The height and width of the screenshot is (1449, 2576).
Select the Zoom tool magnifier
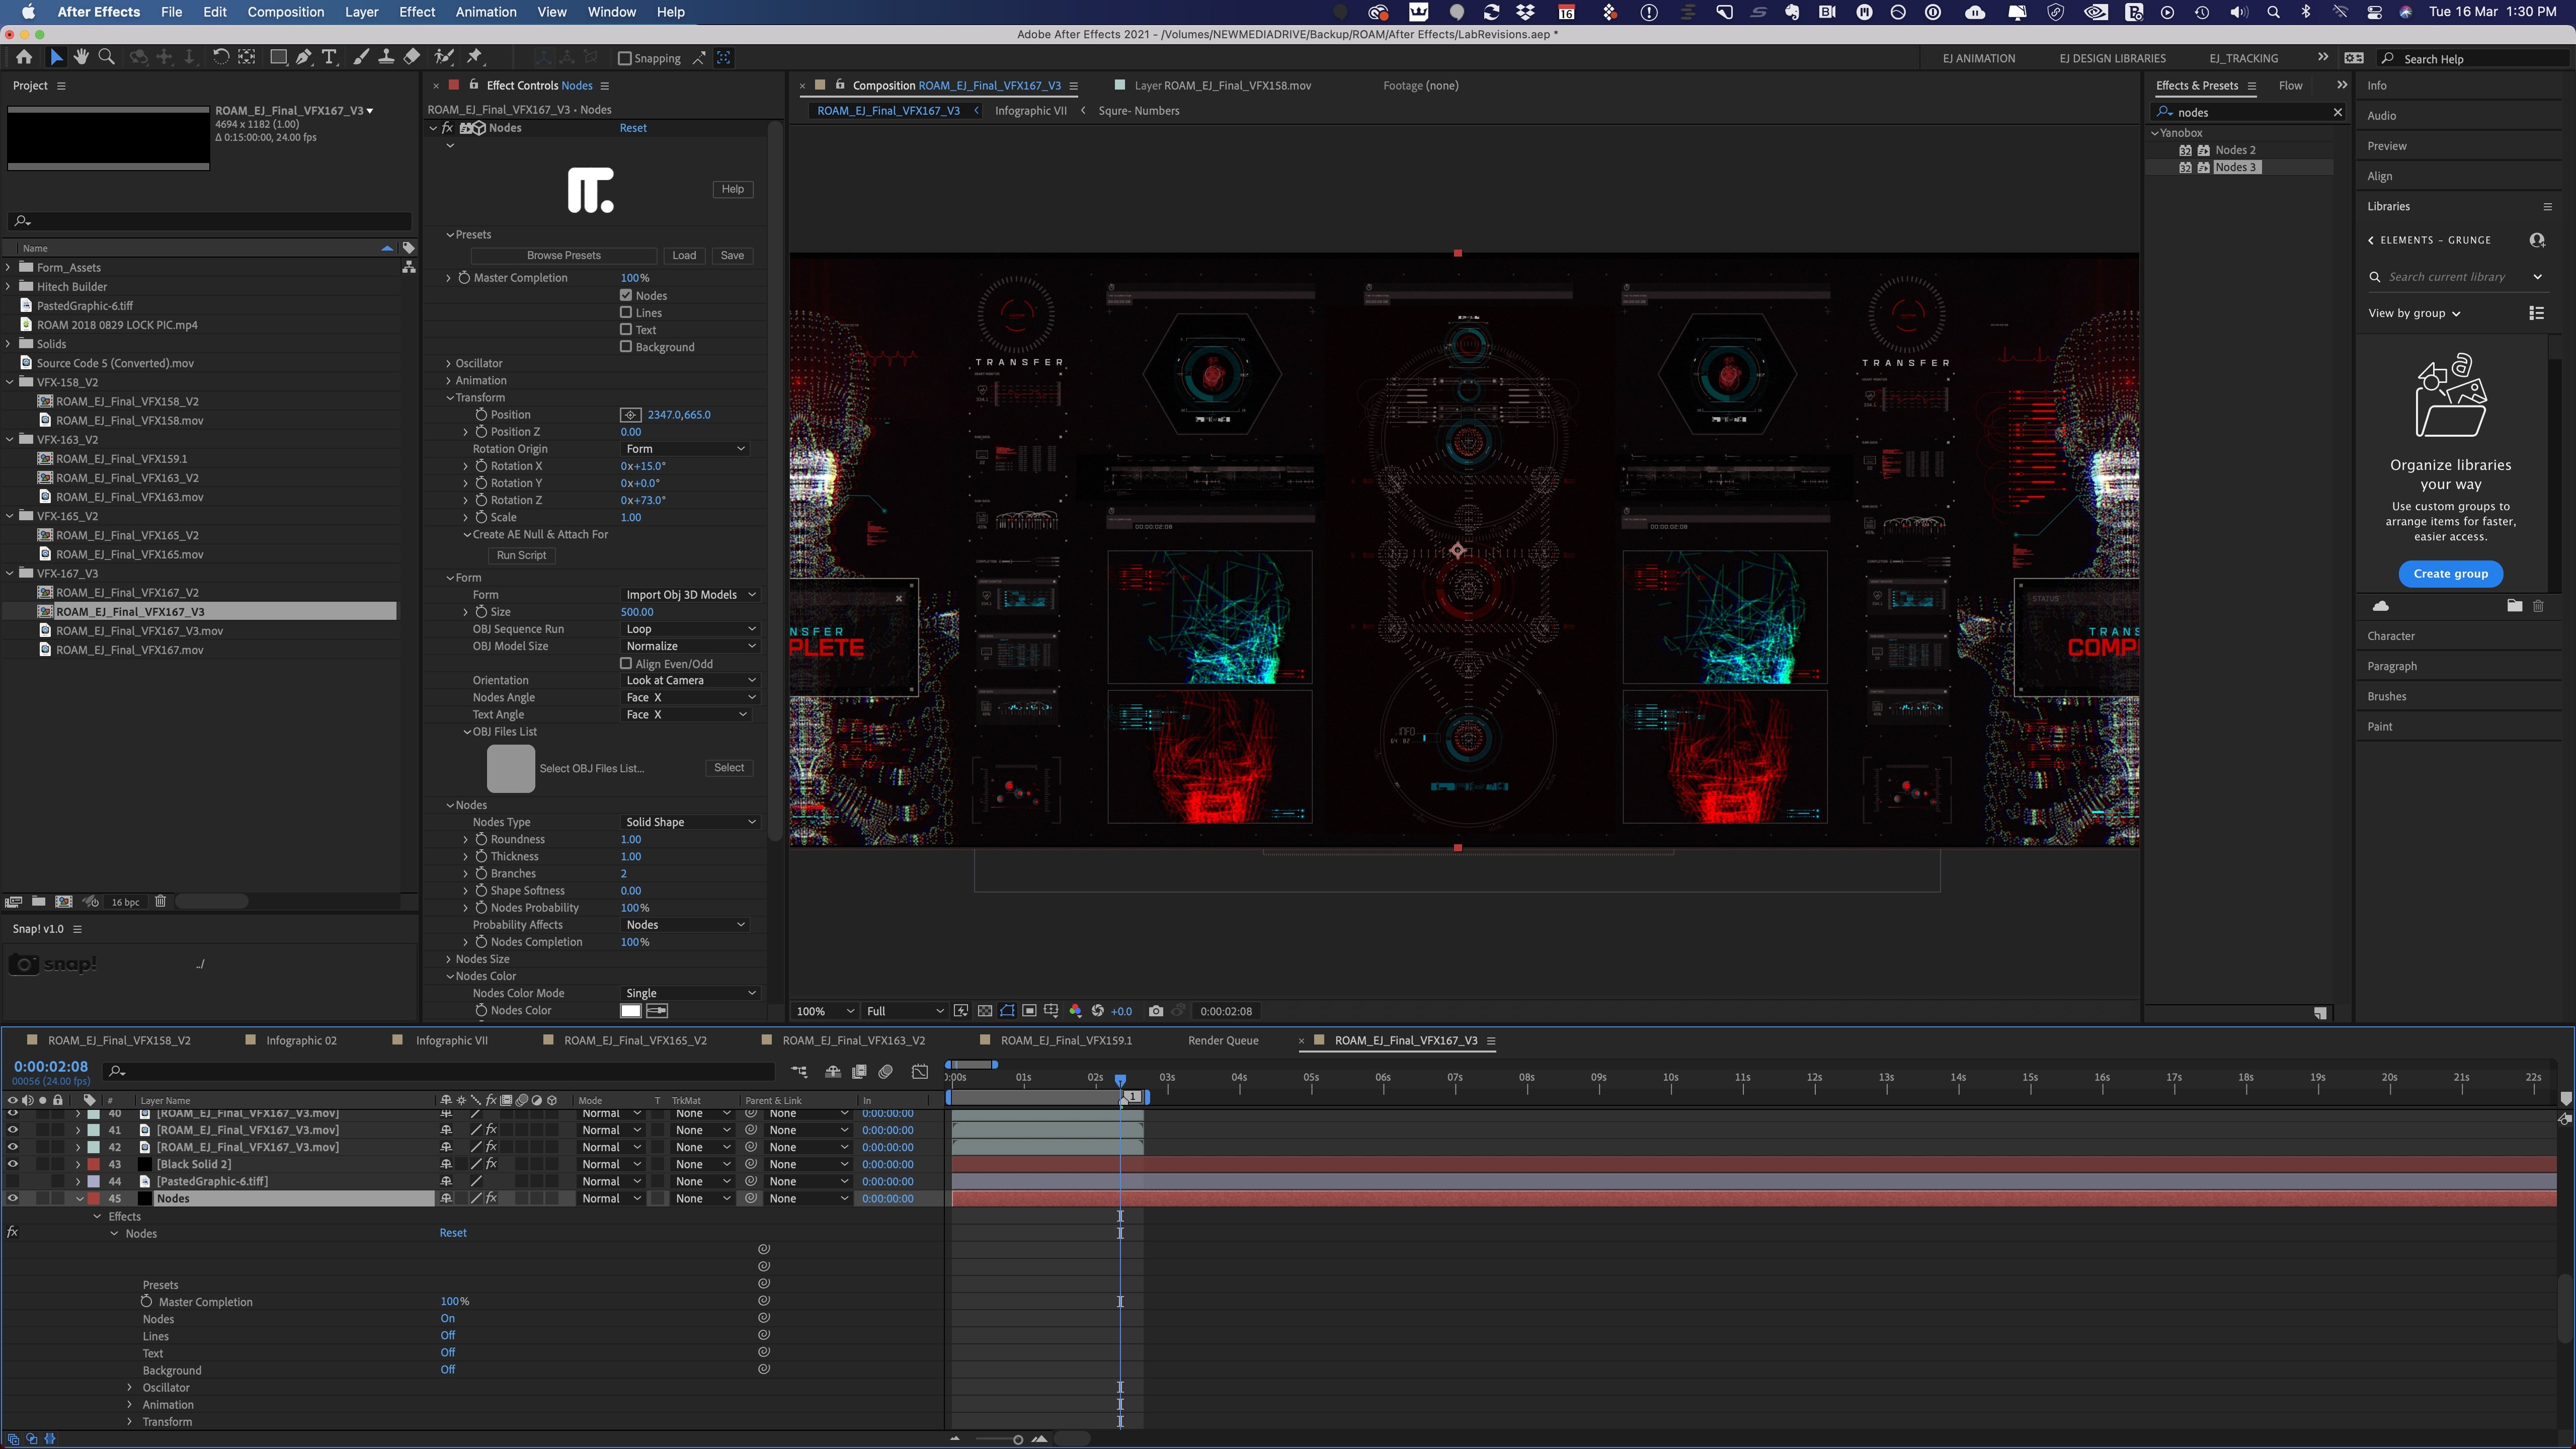click(106, 57)
